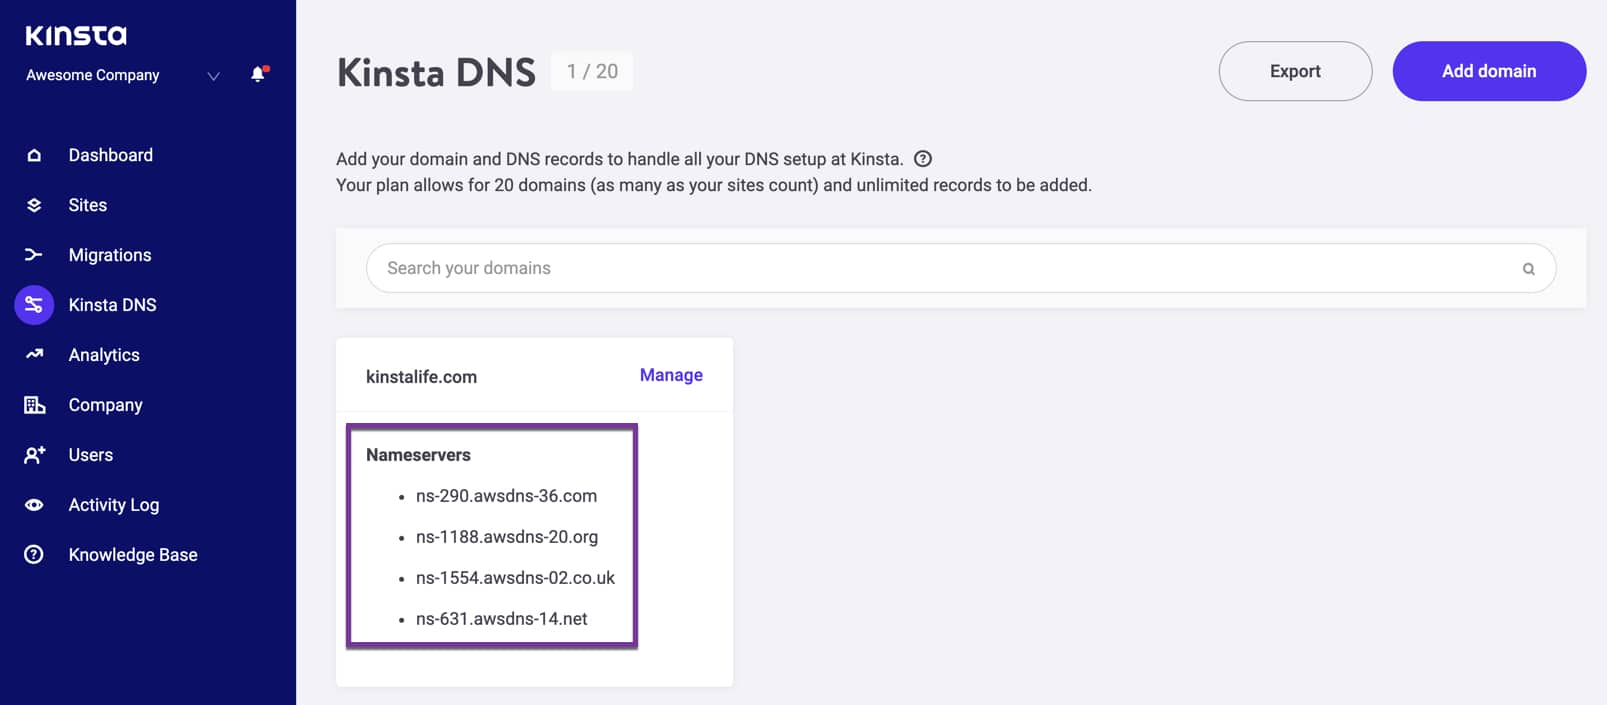Click the Analytics trend icon
Screen dimensions: 1607x705
point(34,354)
